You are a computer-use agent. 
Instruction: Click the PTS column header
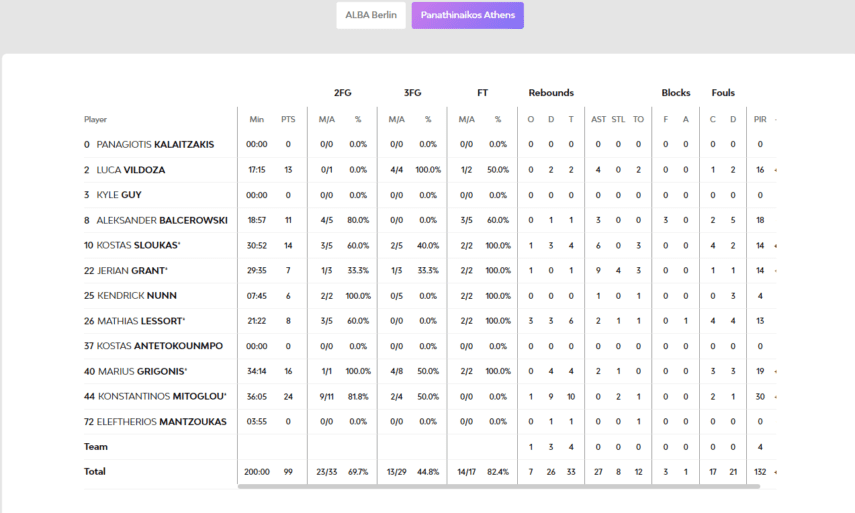(288, 119)
